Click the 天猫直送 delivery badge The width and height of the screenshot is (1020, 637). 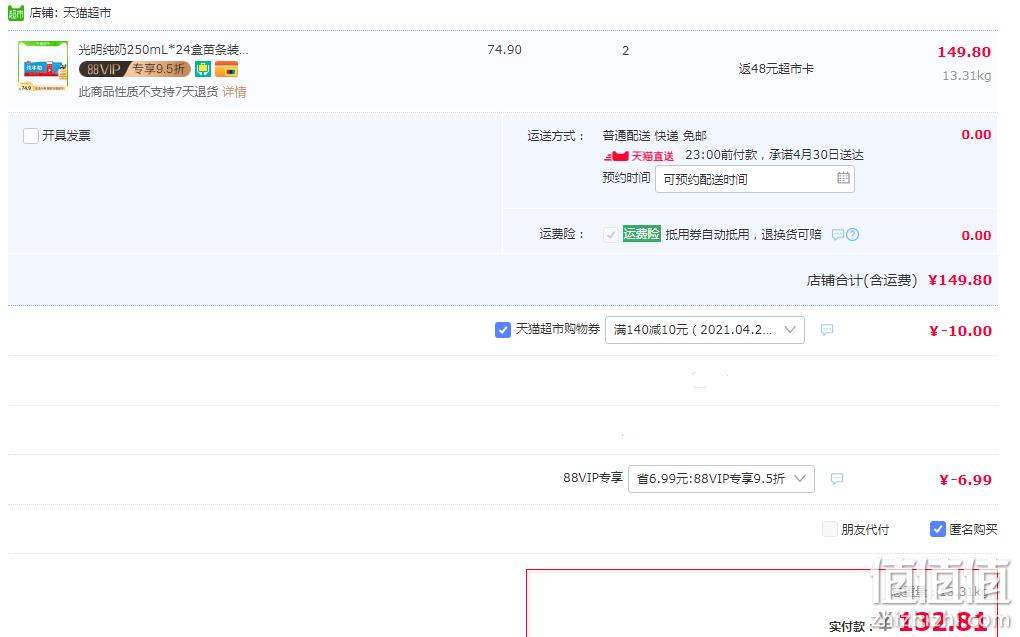coord(639,156)
